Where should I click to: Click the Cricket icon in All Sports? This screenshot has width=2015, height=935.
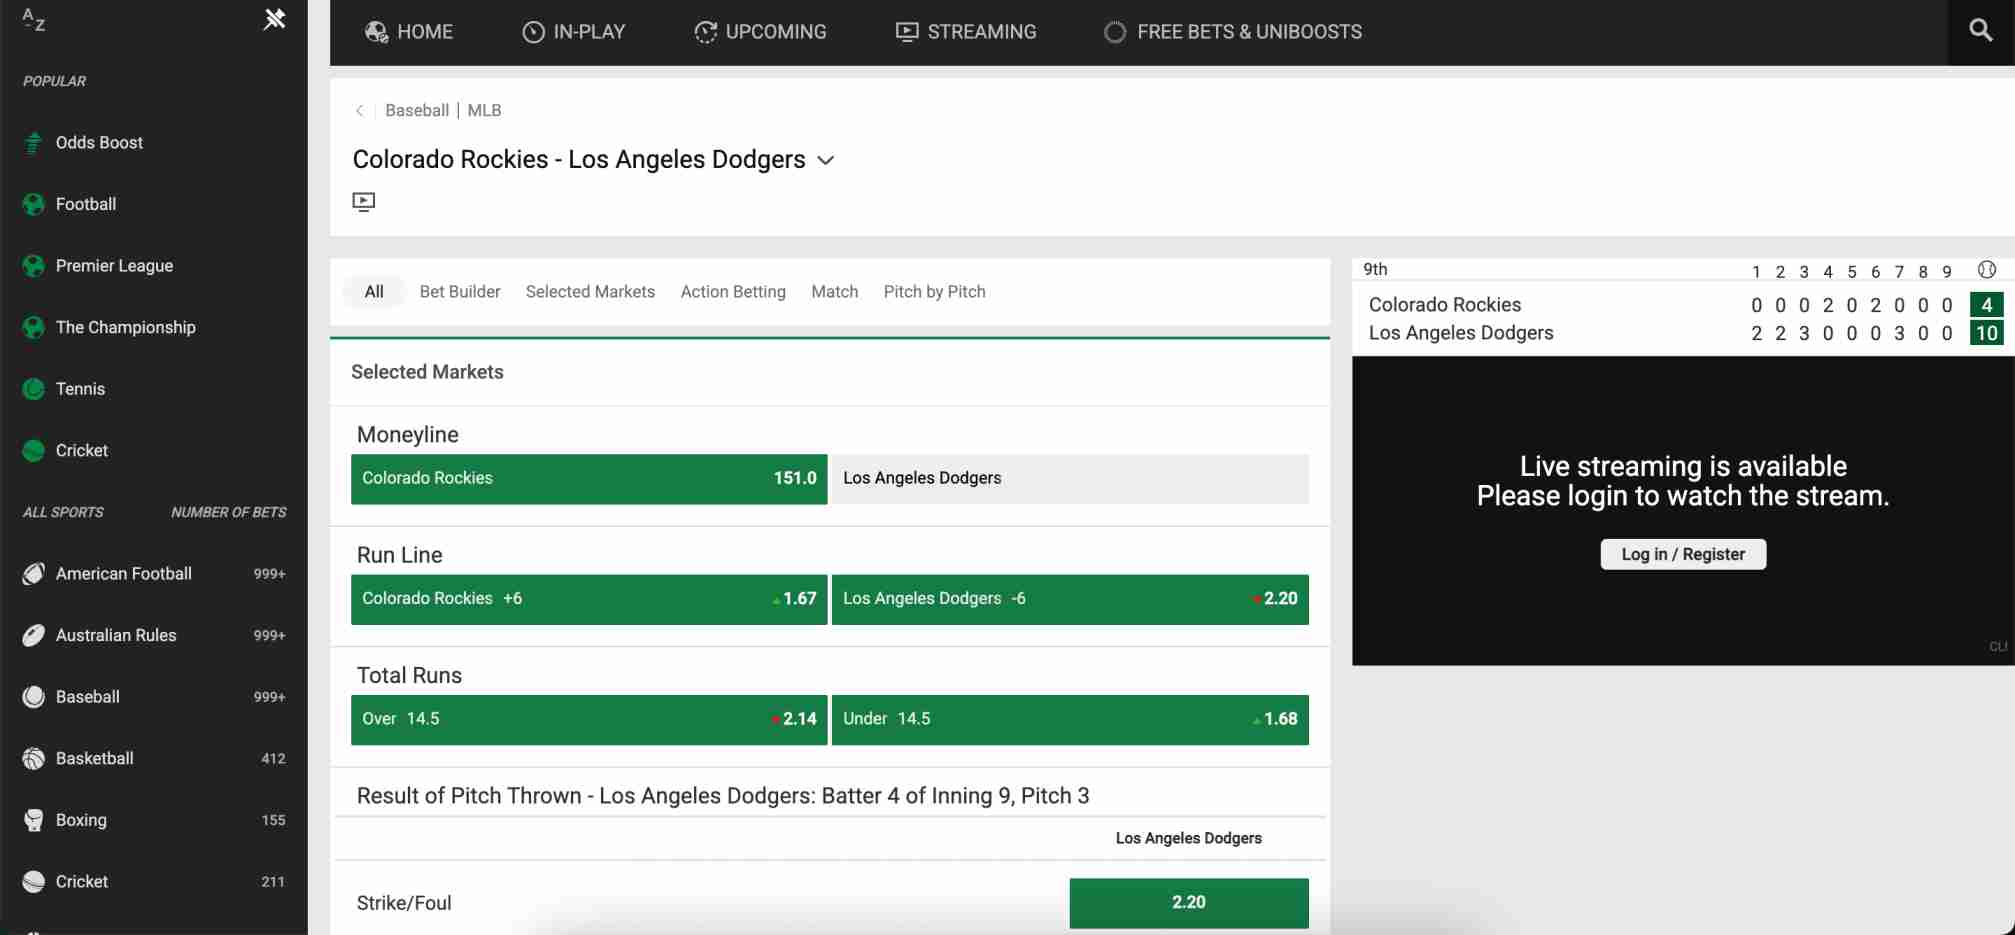pyautogui.click(x=33, y=882)
